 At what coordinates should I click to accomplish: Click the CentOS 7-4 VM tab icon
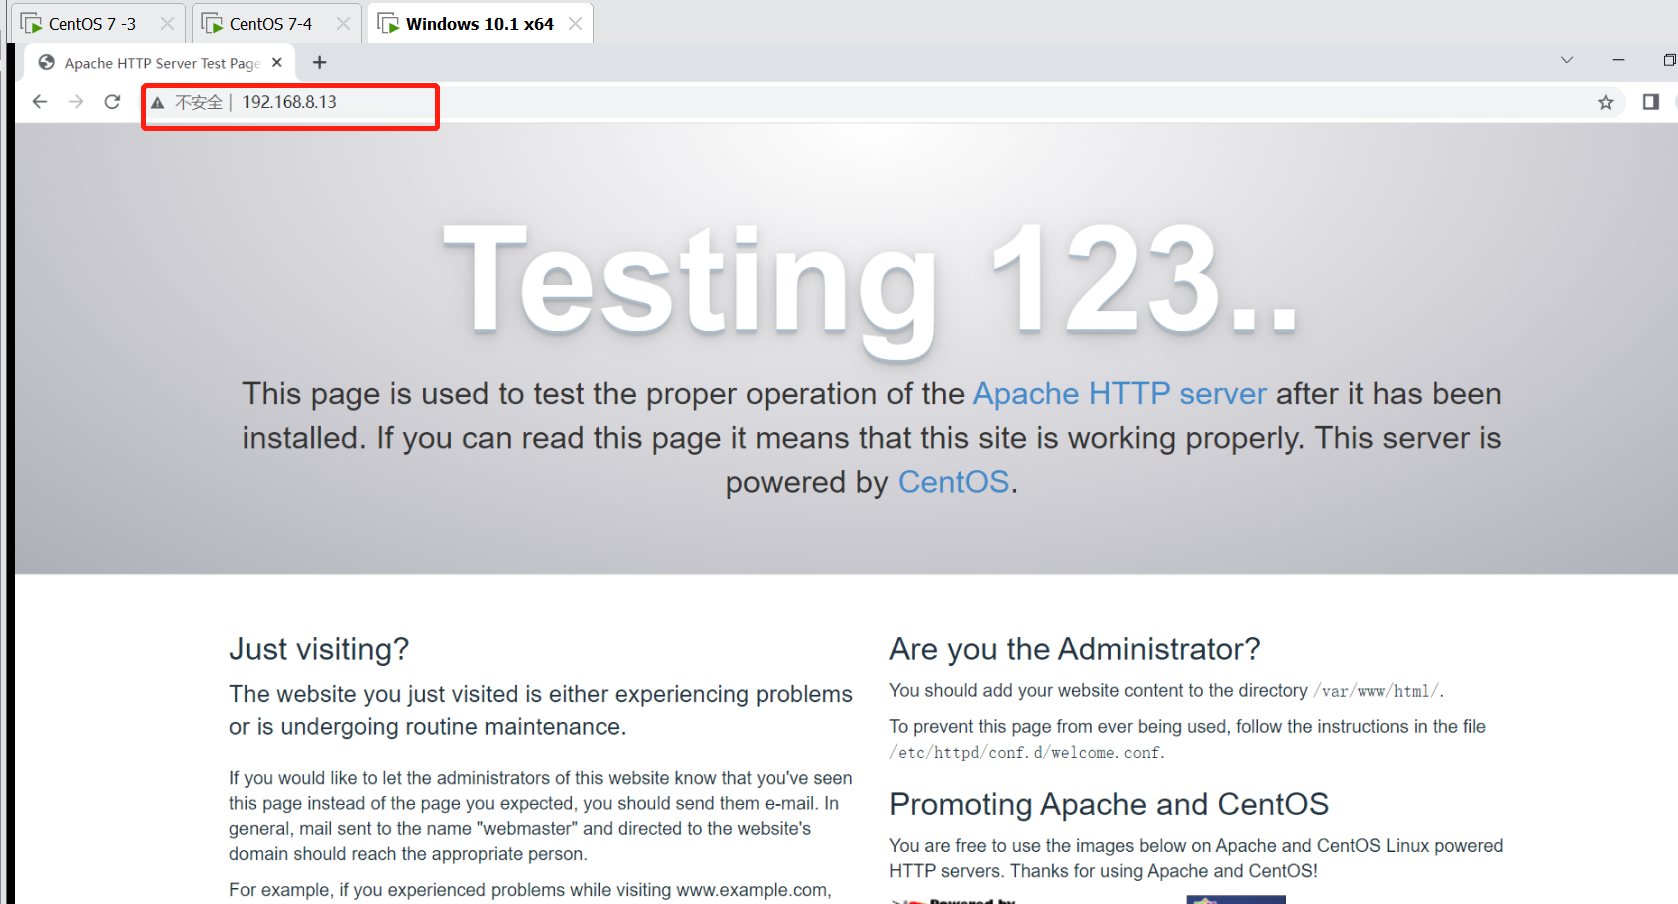coord(212,23)
